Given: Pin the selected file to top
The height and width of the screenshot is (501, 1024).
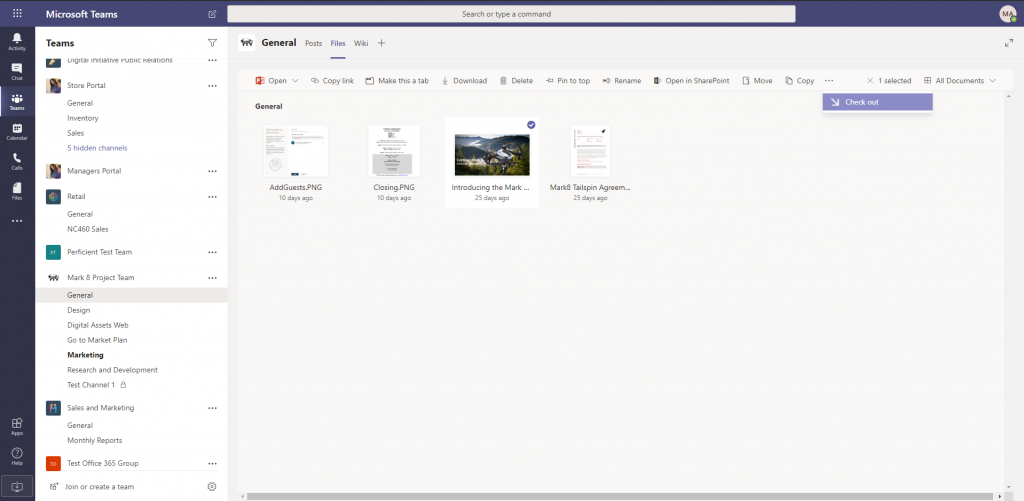Looking at the screenshot, I should (568, 81).
